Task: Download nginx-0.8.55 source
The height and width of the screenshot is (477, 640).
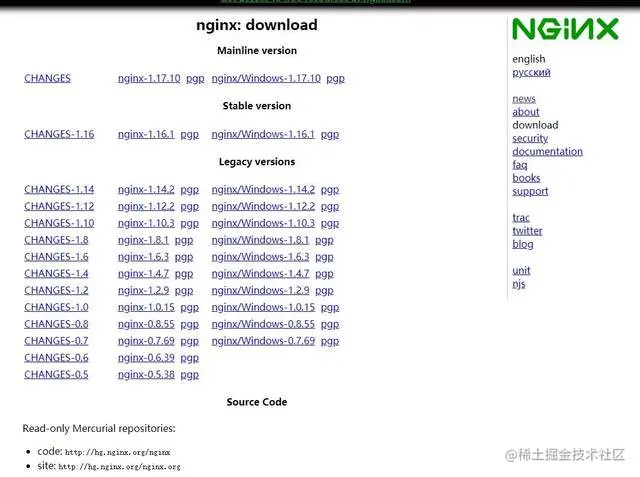Action: (x=146, y=324)
